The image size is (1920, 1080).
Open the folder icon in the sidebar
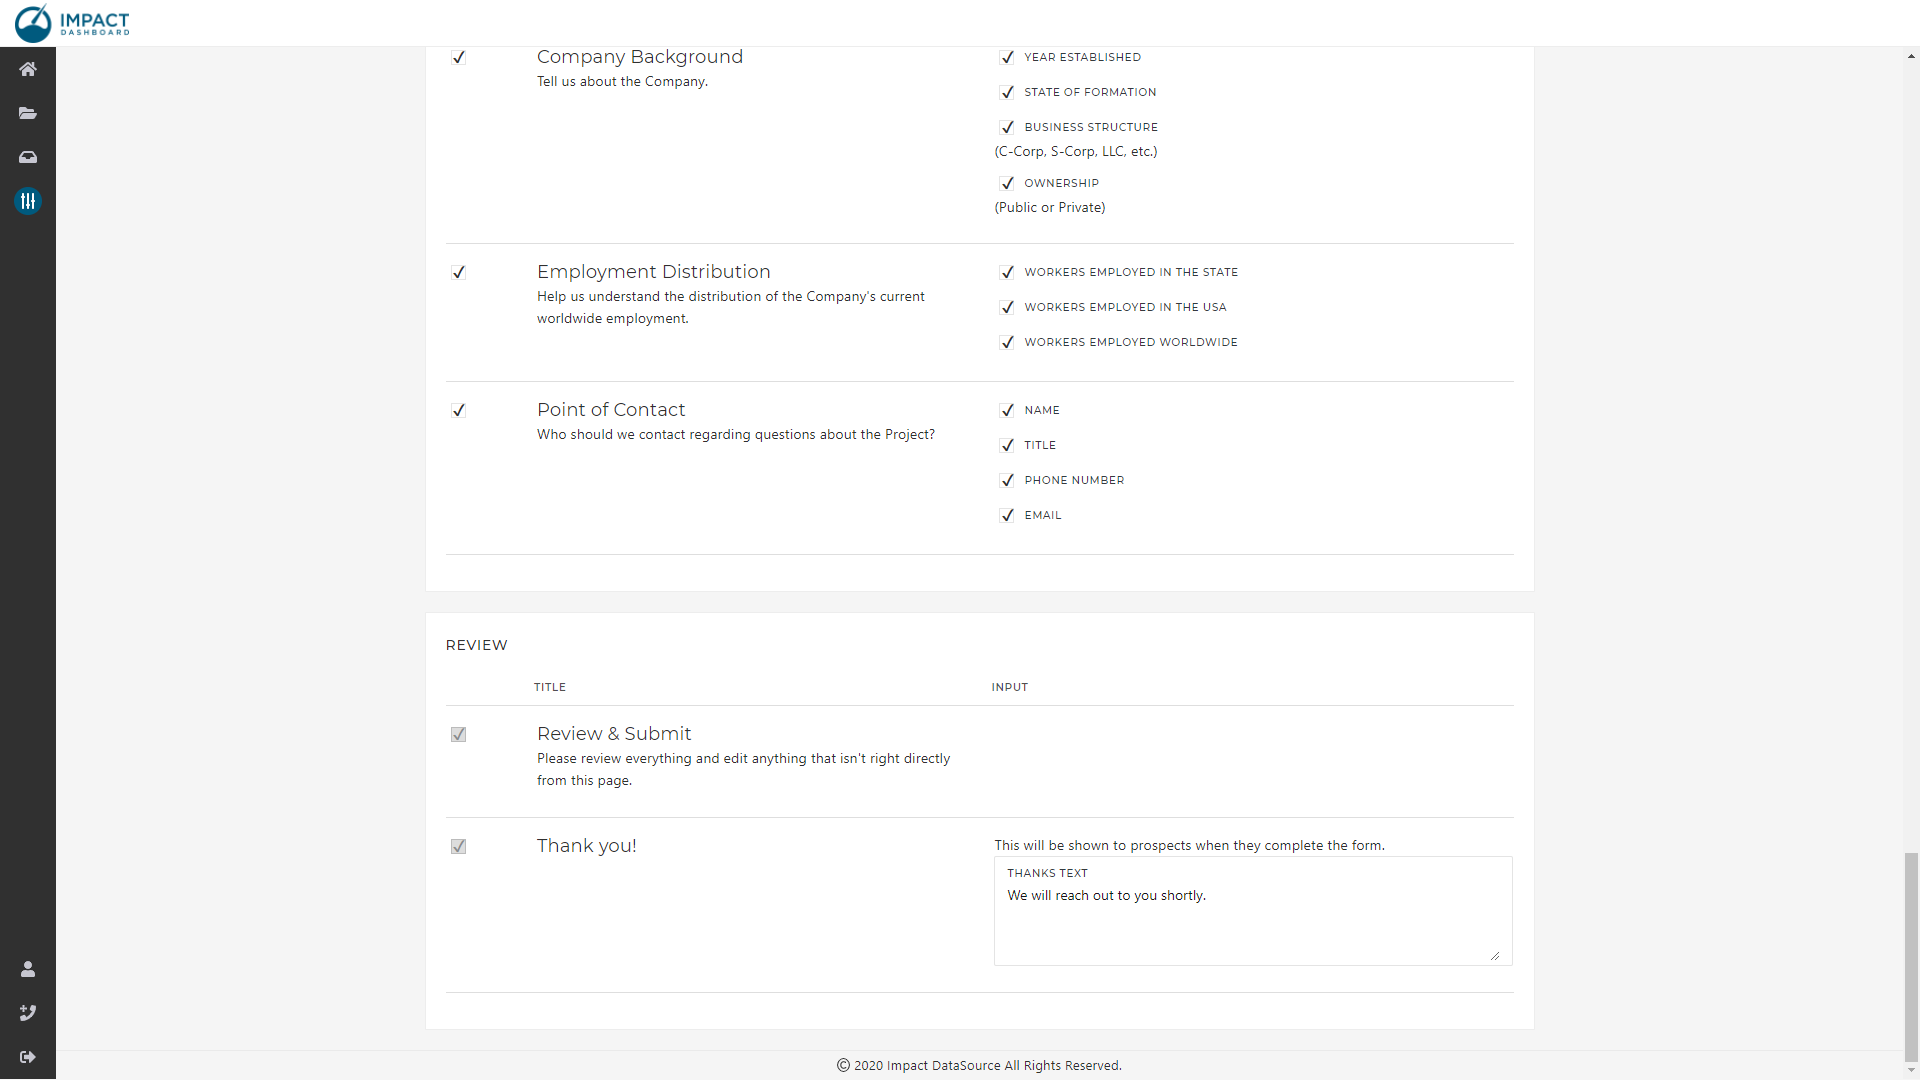click(28, 113)
